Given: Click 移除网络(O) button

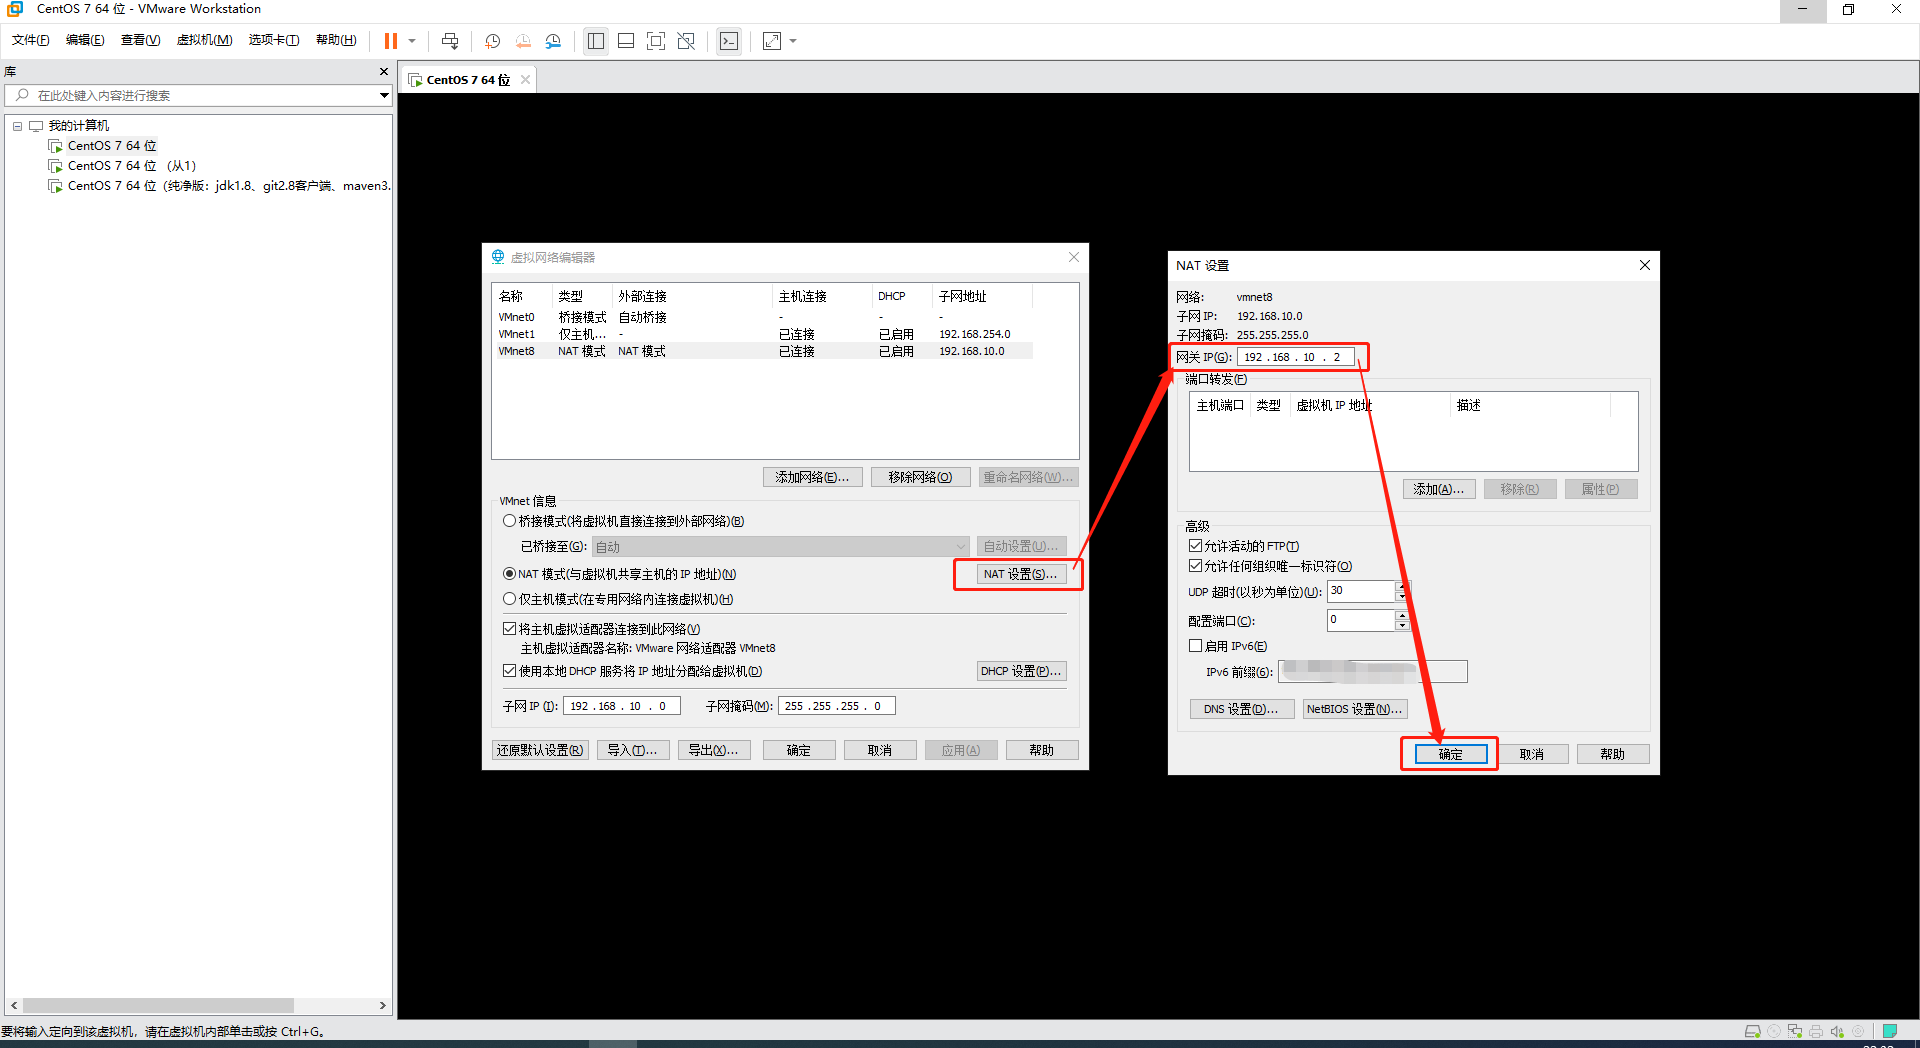Looking at the screenshot, I should [920, 477].
